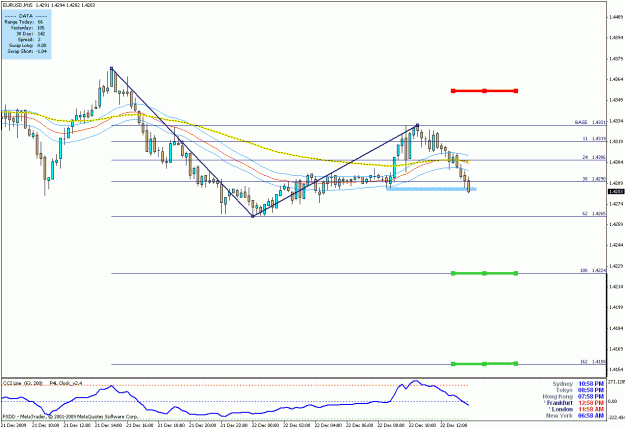This screenshot has height=429, width=625.
Task: Select the DATA panel header
Action: pyautogui.click(x=26, y=16)
